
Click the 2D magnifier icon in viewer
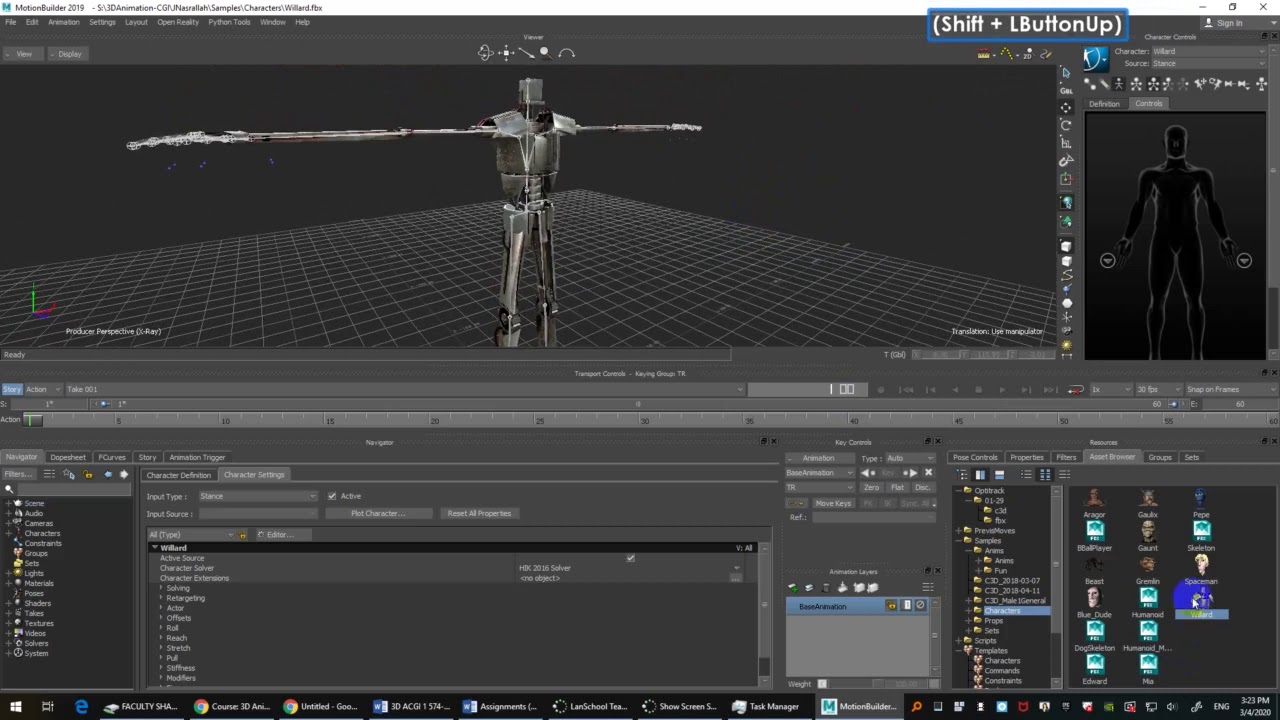[1027, 54]
